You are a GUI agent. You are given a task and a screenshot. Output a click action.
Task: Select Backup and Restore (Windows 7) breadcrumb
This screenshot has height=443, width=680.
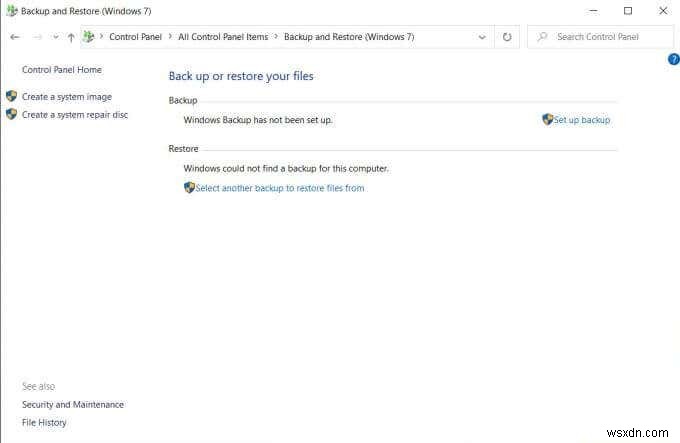pos(349,37)
